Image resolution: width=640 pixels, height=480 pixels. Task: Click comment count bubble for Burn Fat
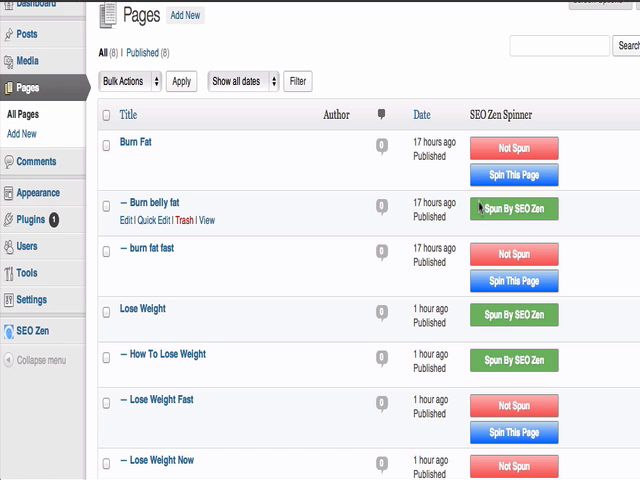point(382,146)
